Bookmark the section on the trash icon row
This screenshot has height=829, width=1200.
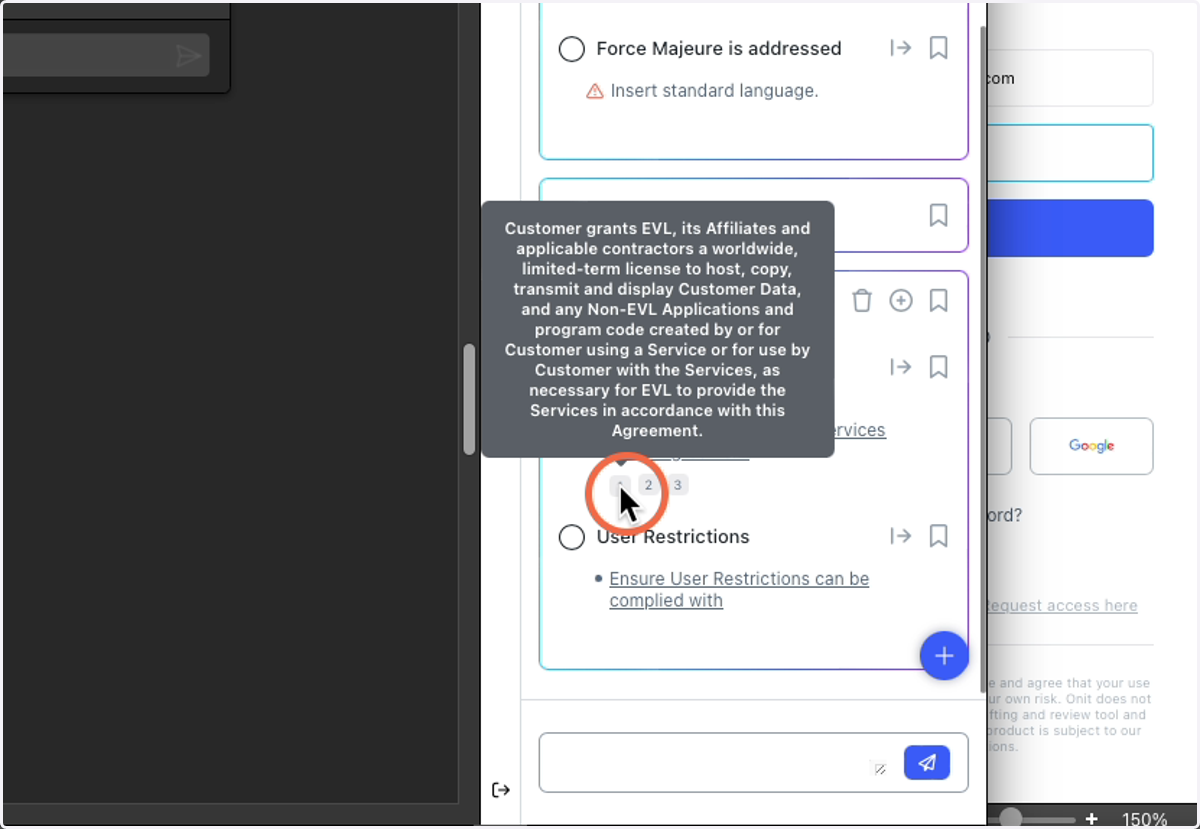tap(938, 300)
